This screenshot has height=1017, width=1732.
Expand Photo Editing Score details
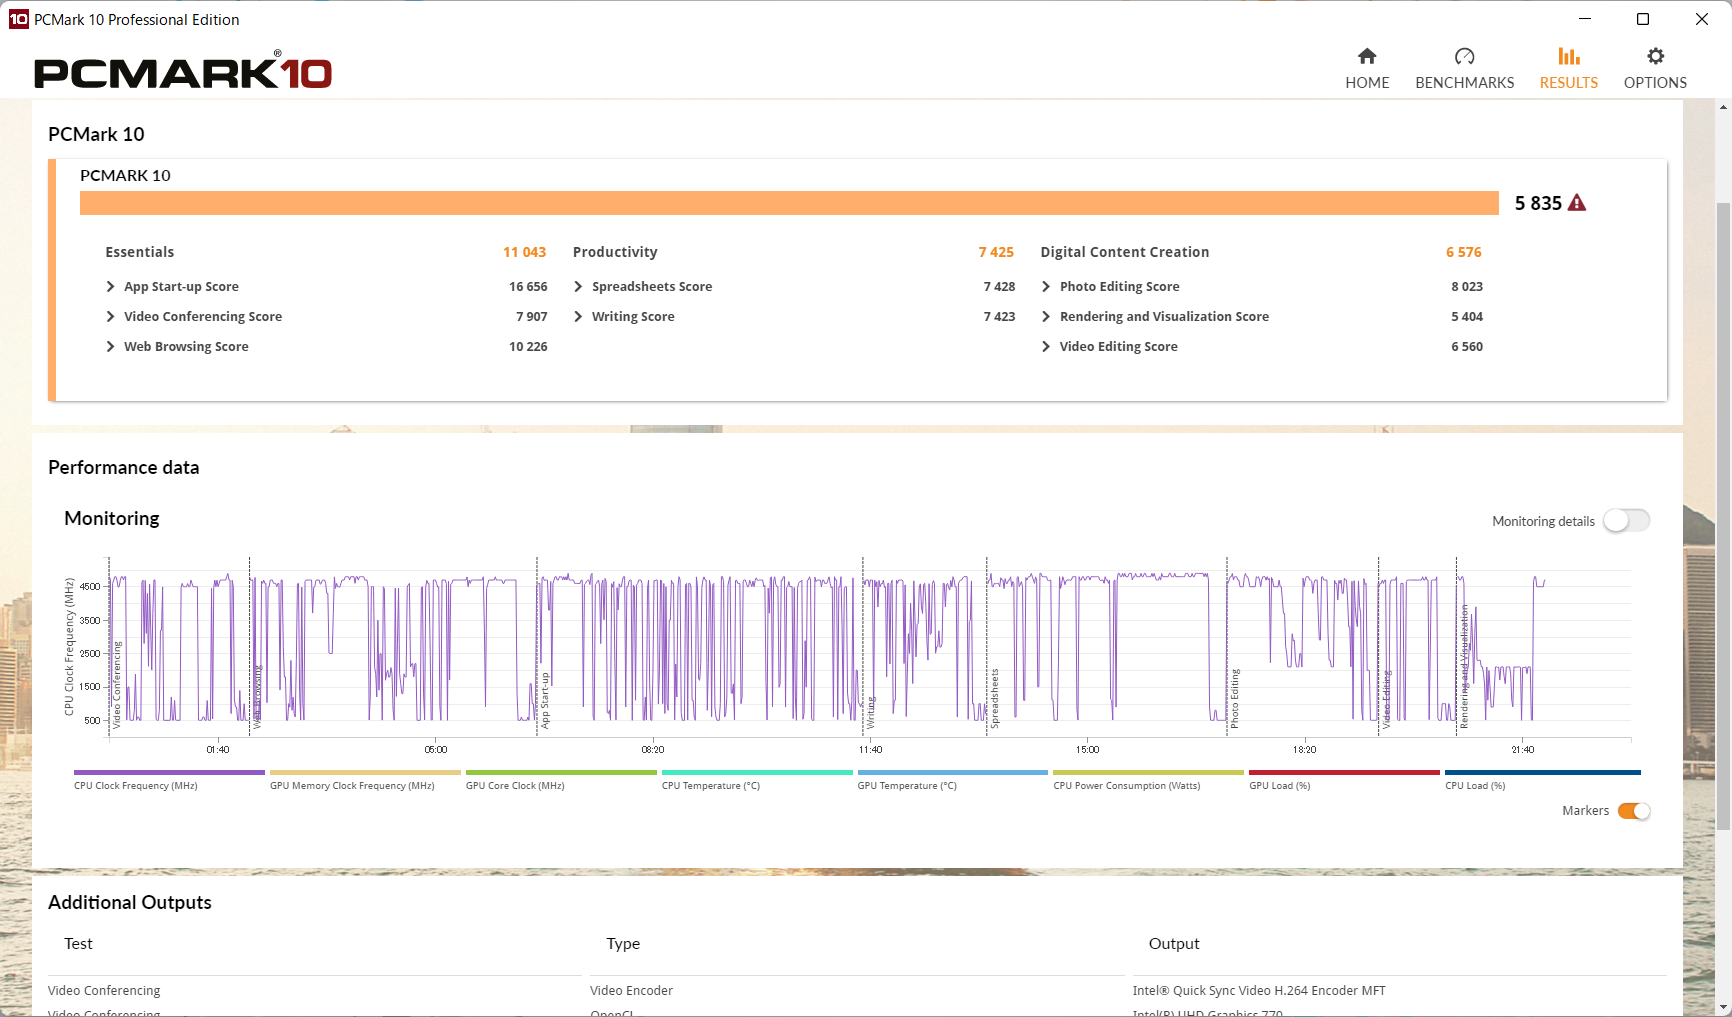[1046, 287]
